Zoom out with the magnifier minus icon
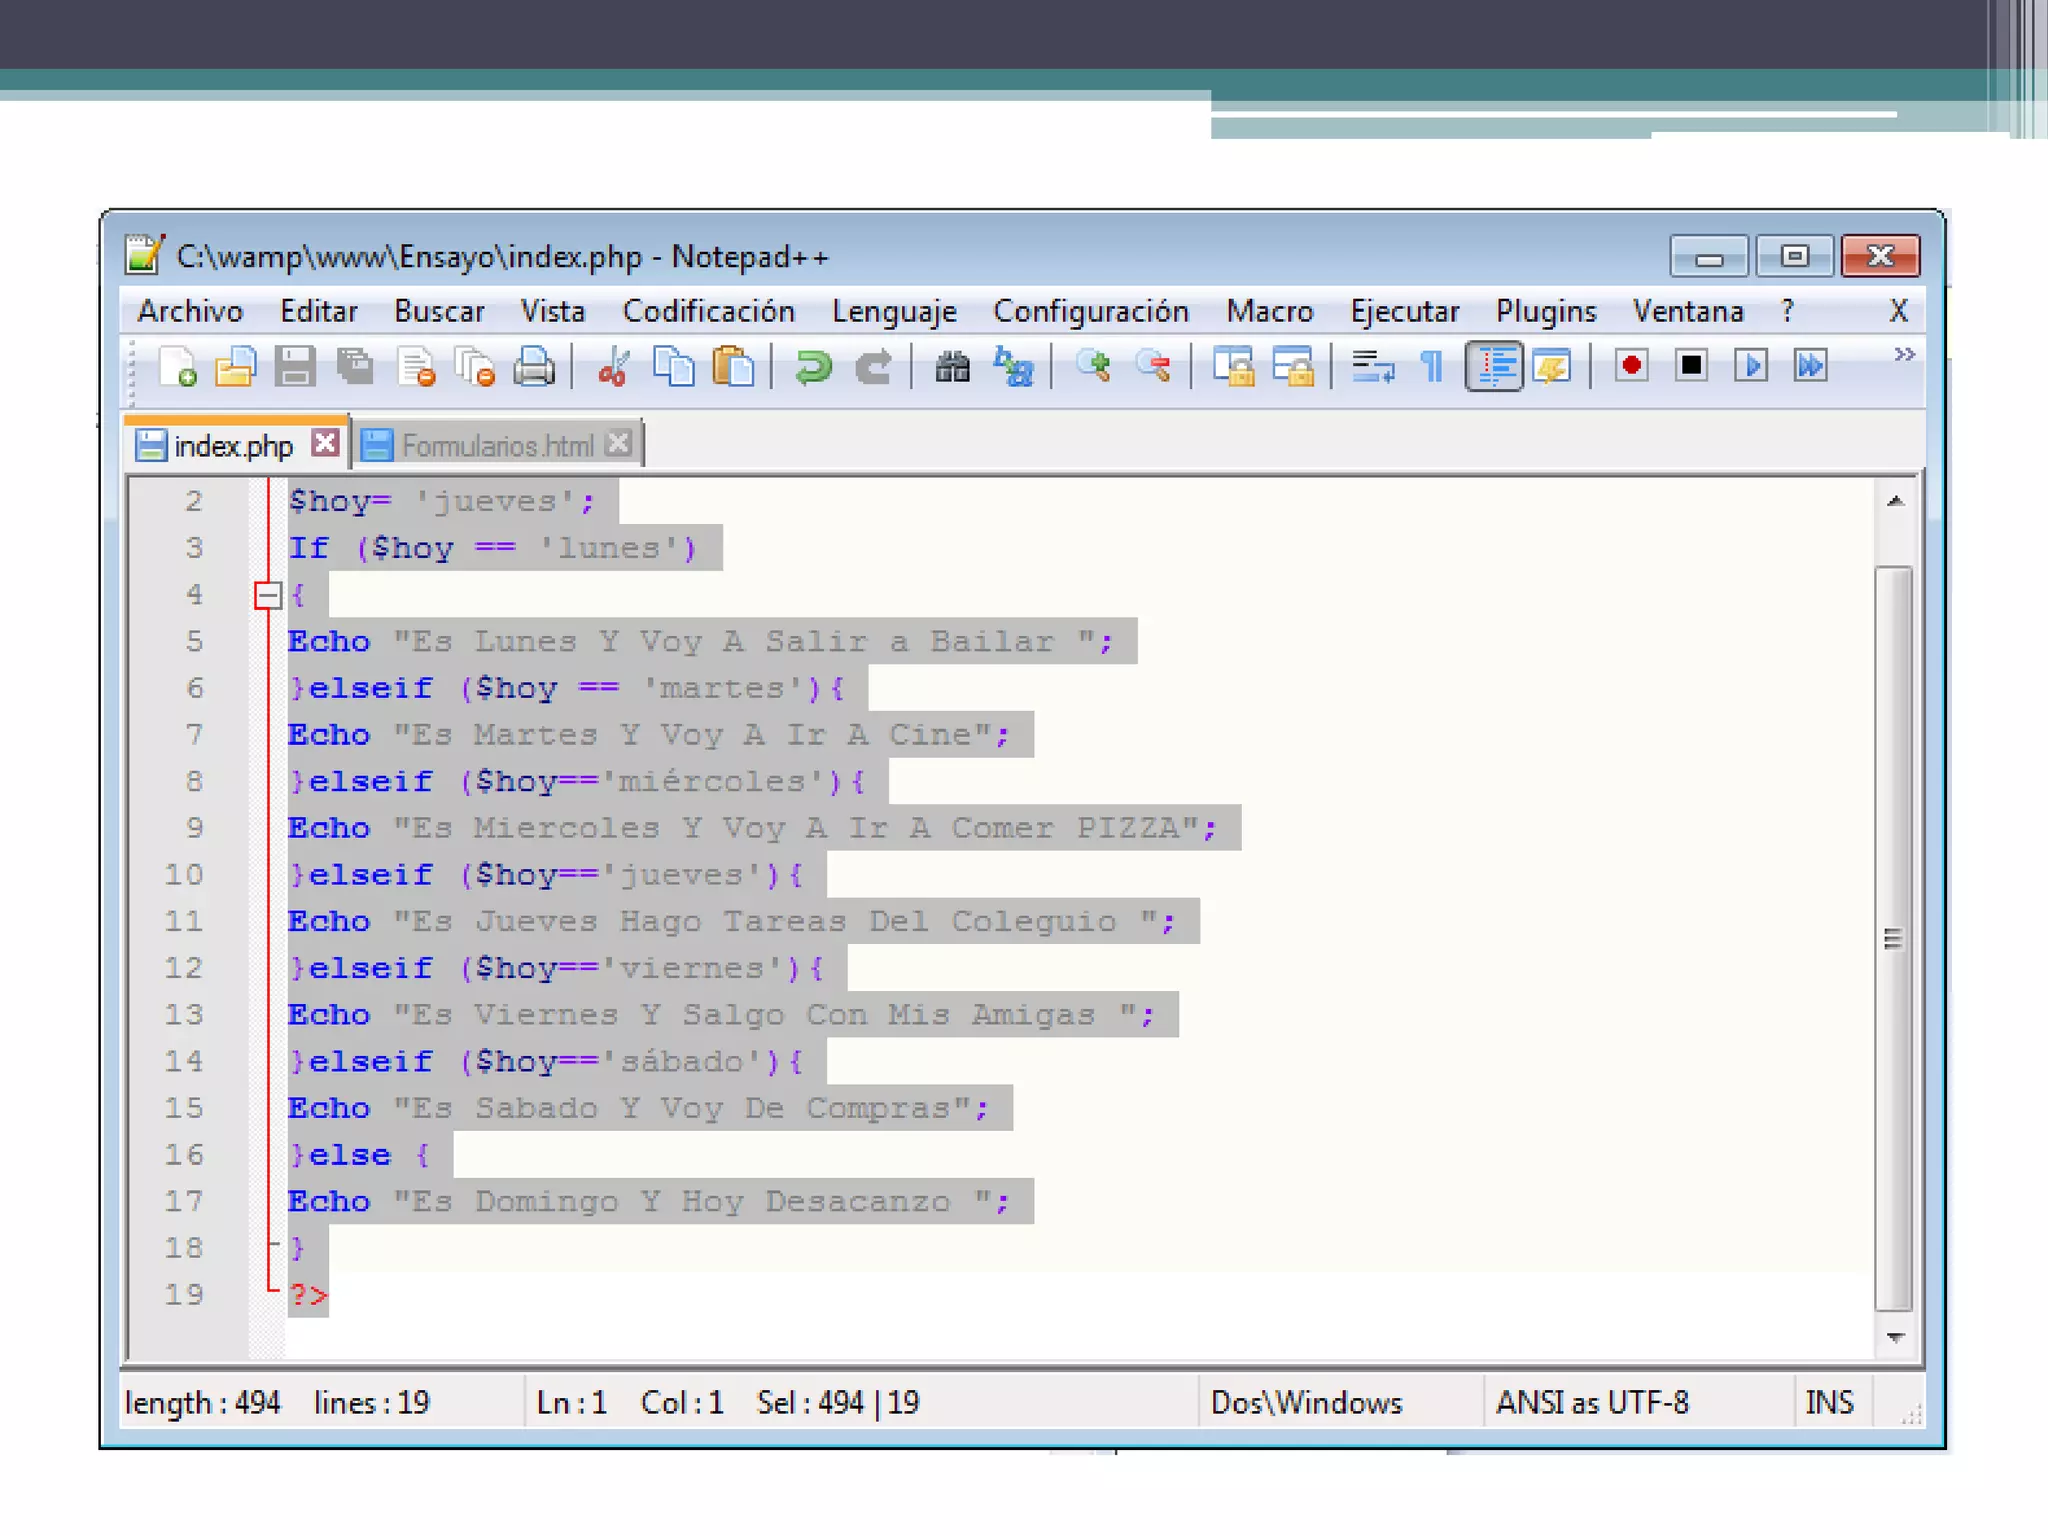2048x1536 pixels. [x=1153, y=367]
